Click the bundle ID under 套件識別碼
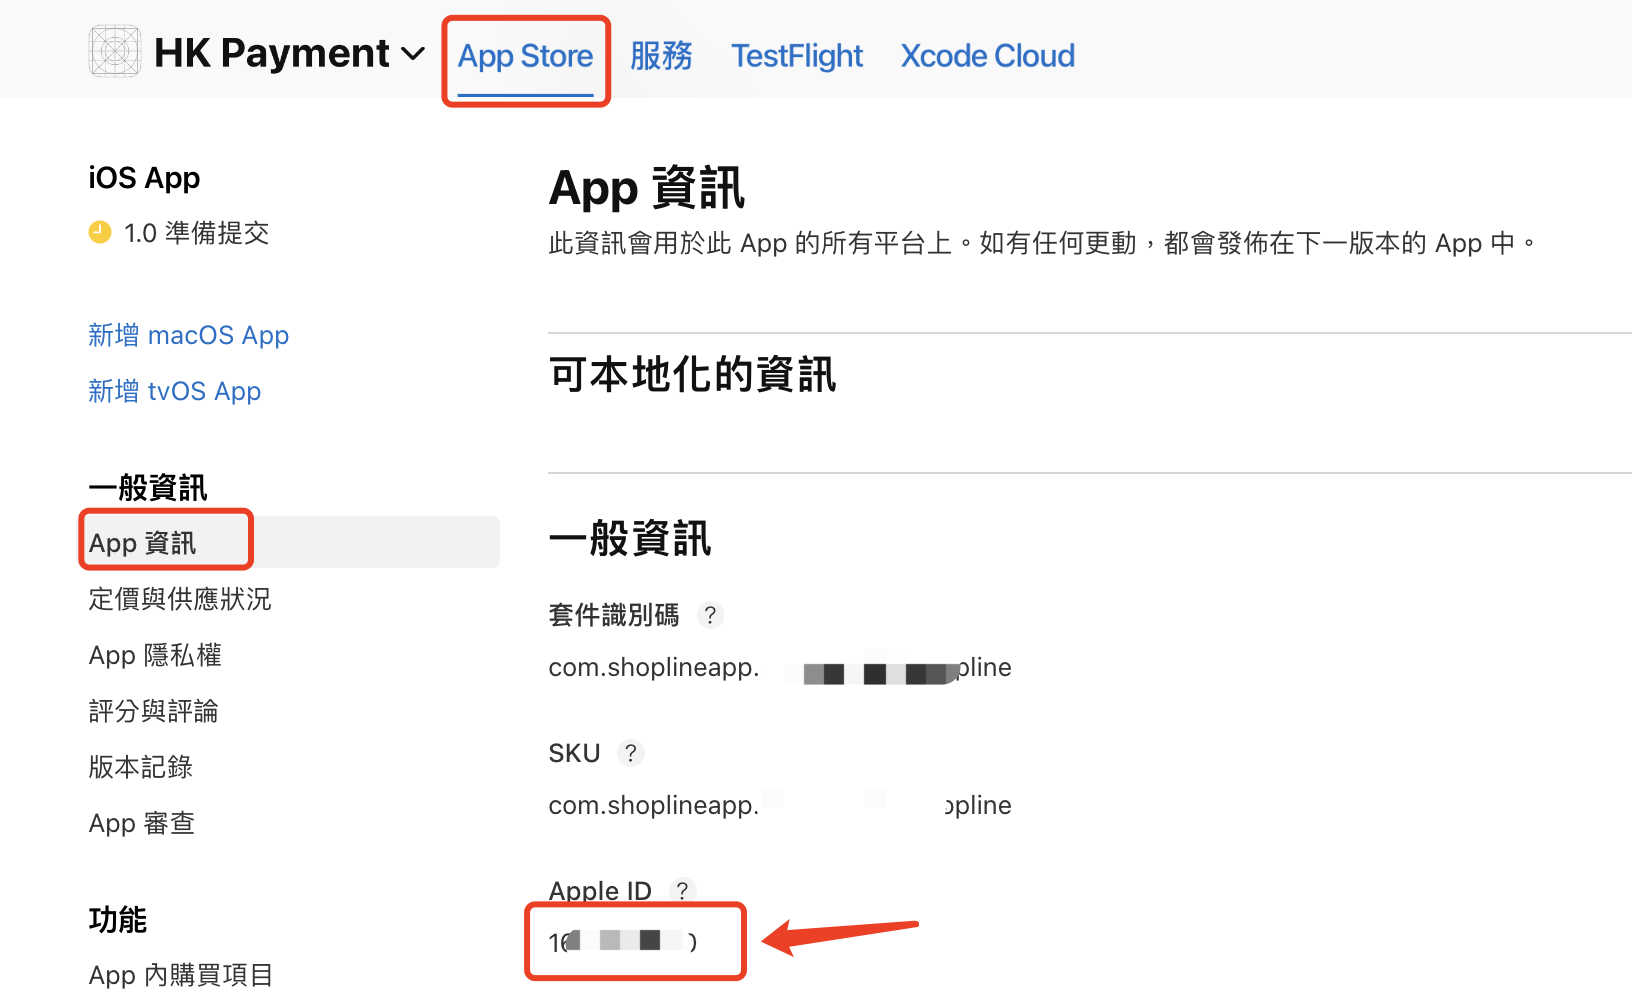The height and width of the screenshot is (1002, 1632). (x=780, y=668)
